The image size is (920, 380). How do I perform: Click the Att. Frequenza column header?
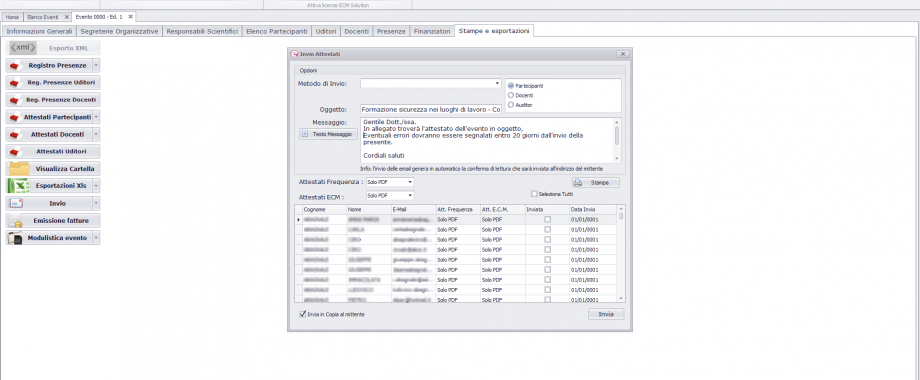[457, 209]
